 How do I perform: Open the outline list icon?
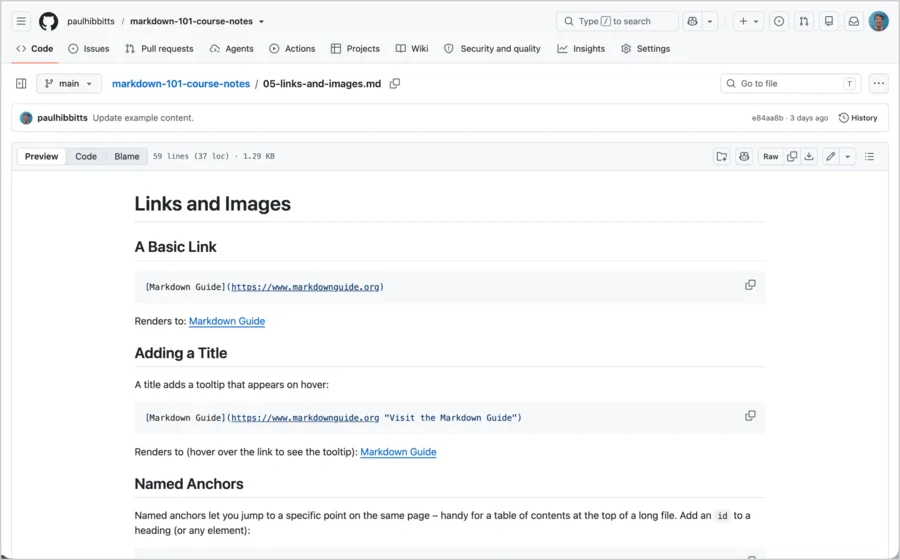(x=870, y=157)
